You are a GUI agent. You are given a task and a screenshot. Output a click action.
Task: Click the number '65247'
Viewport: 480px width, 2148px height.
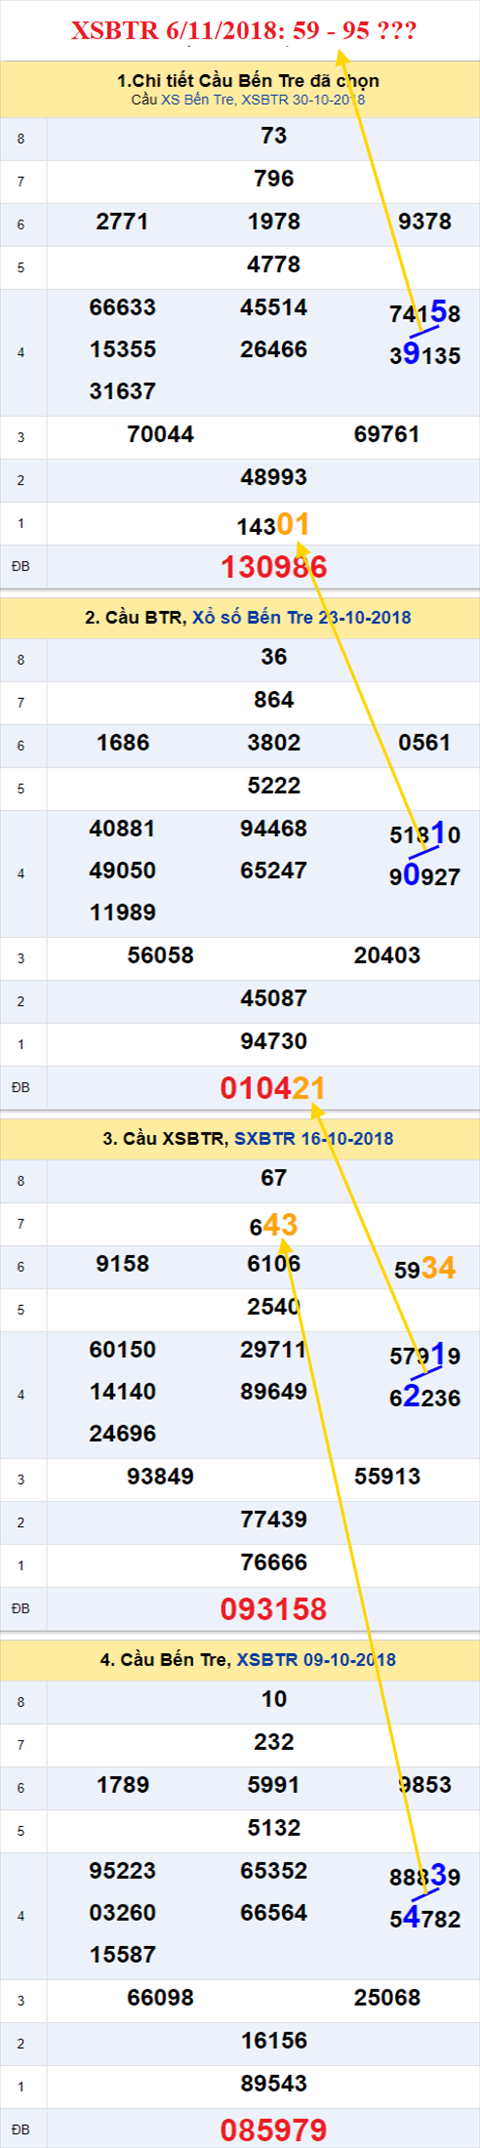click(273, 871)
